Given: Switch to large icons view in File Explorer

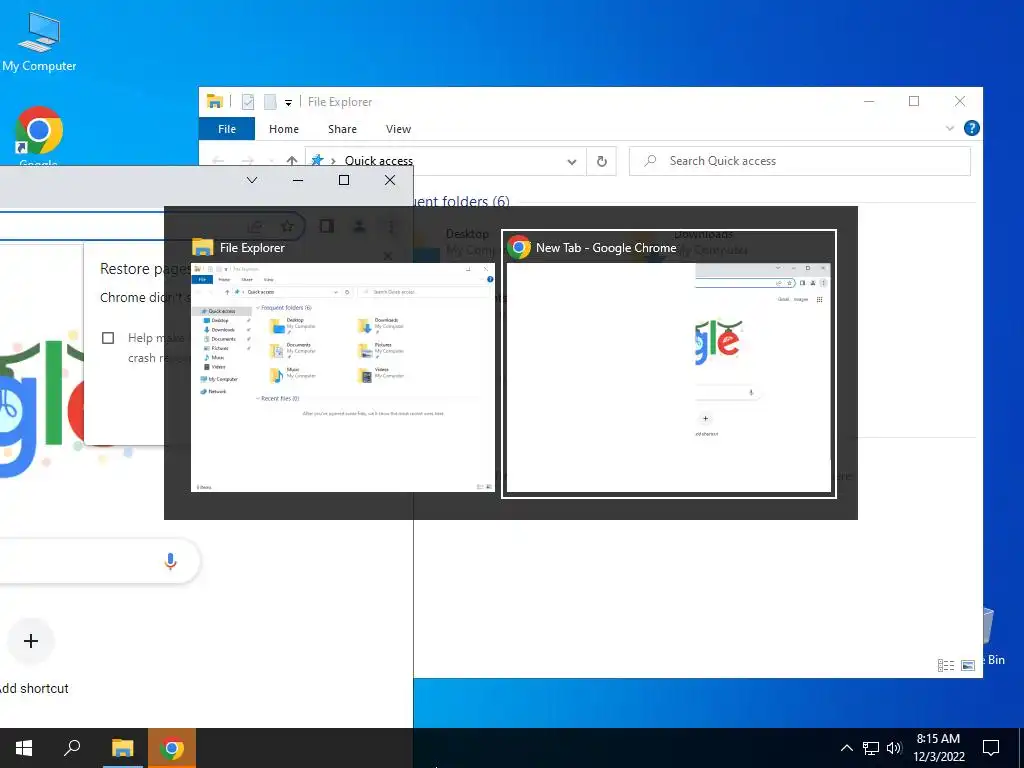Looking at the screenshot, I should pos(968,665).
